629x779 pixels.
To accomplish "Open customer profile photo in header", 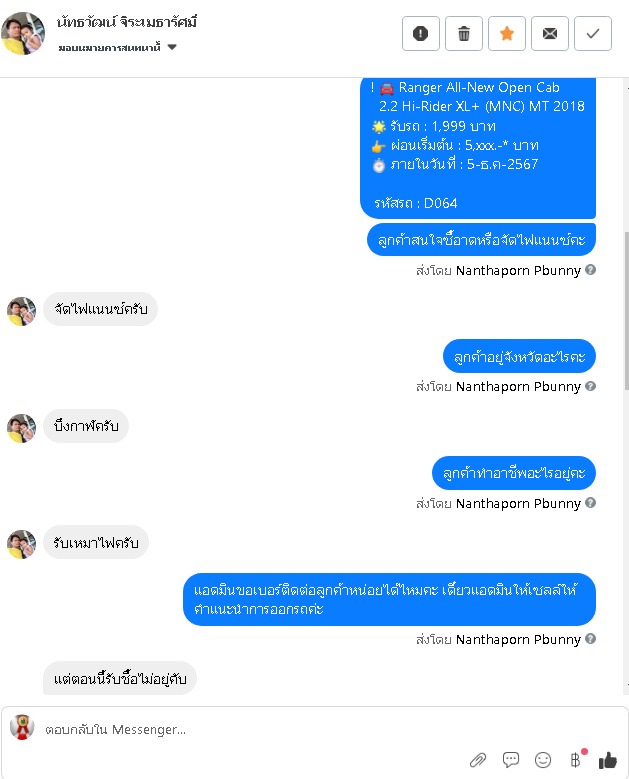I will click(23, 33).
